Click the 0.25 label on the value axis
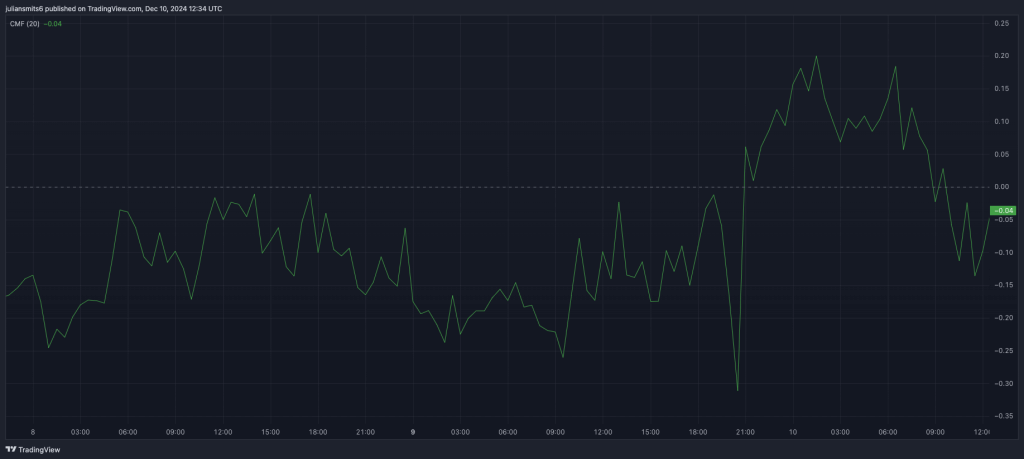 (x=1001, y=24)
